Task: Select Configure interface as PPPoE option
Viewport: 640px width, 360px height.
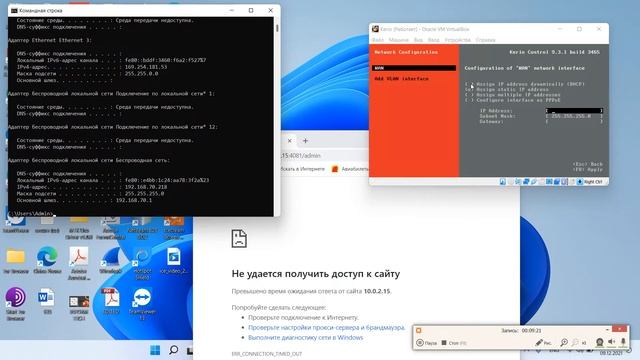Action: (513, 100)
